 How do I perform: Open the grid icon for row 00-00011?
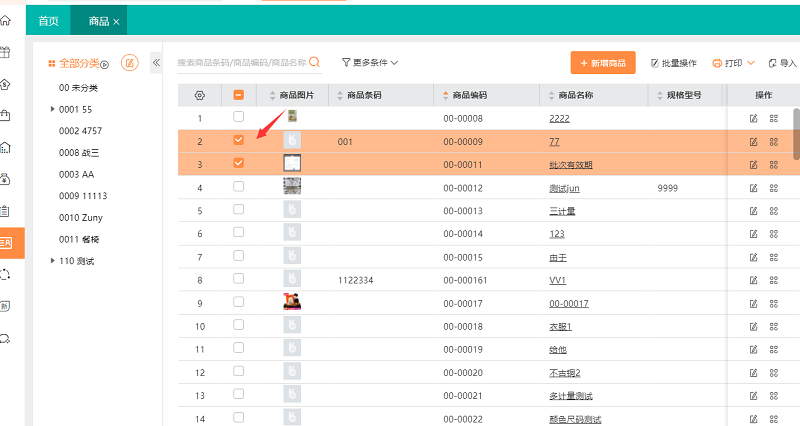[774, 165]
